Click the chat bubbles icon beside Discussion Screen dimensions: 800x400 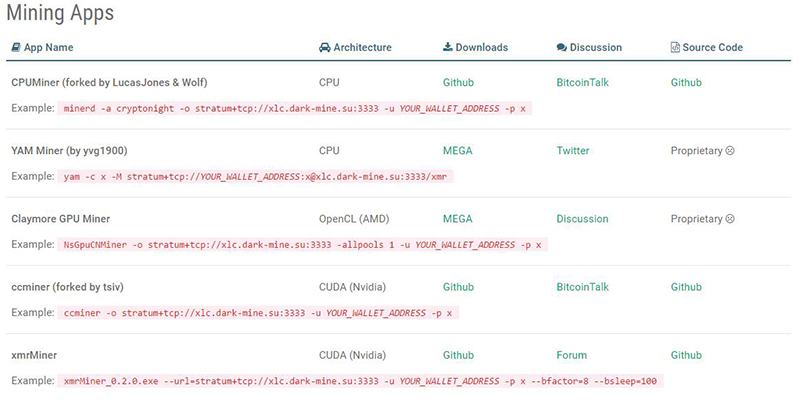click(562, 47)
